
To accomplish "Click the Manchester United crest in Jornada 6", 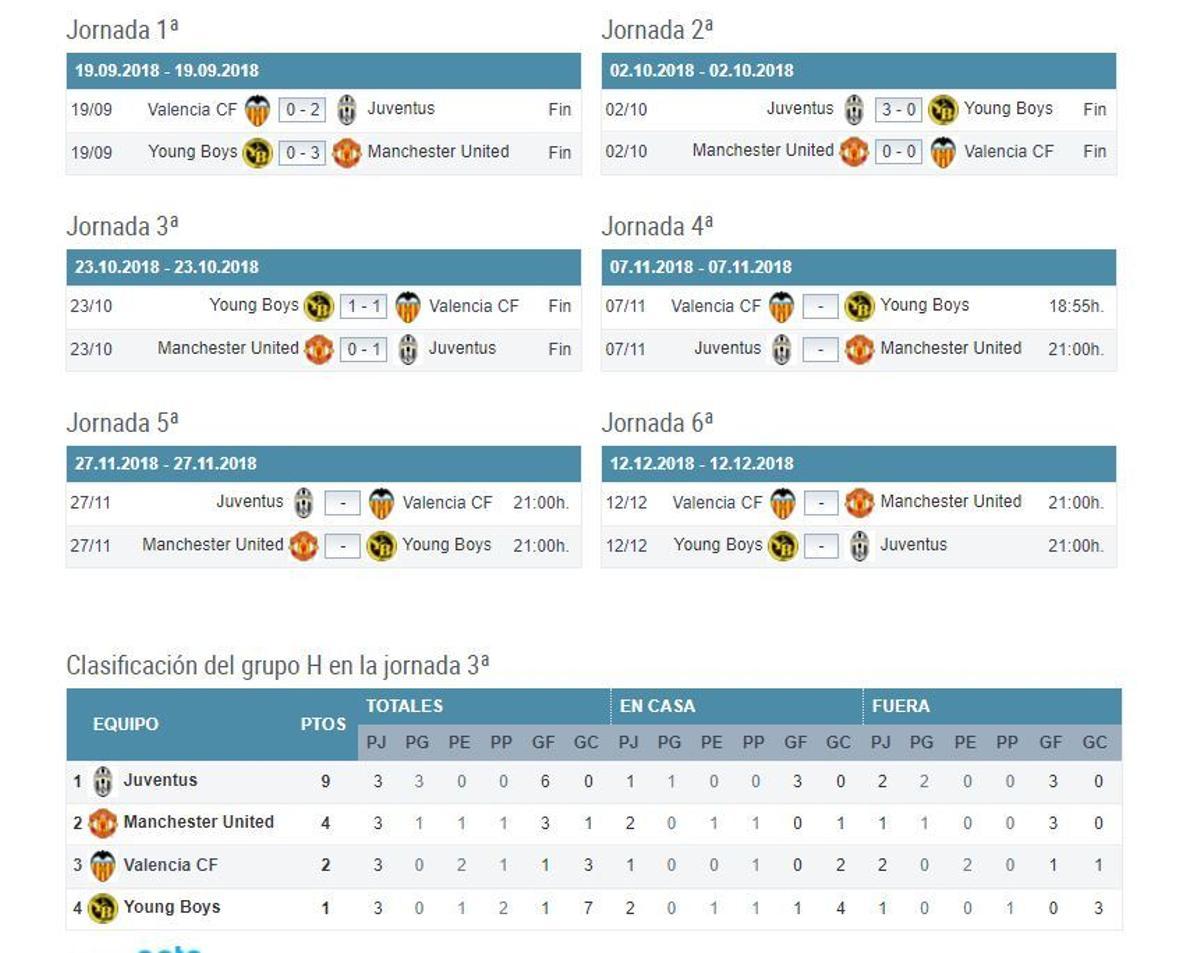I will click(859, 502).
